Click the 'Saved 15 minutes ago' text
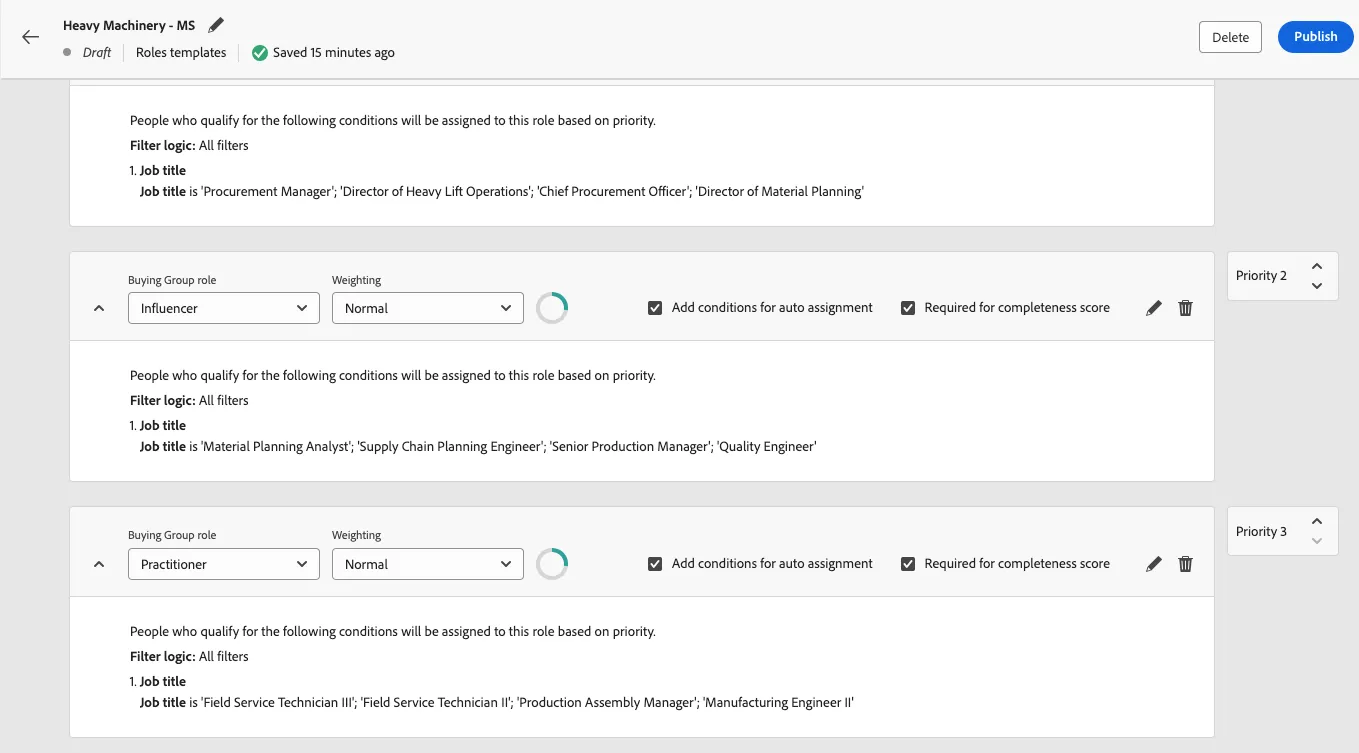The height and width of the screenshot is (753, 1359). point(334,52)
